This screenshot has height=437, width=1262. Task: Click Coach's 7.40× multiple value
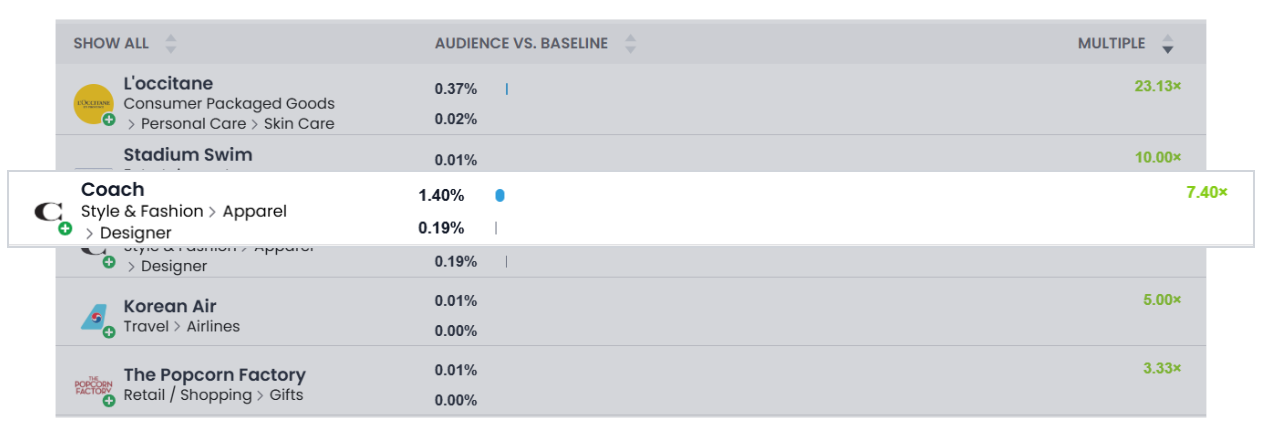click(x=1206, y=192)
